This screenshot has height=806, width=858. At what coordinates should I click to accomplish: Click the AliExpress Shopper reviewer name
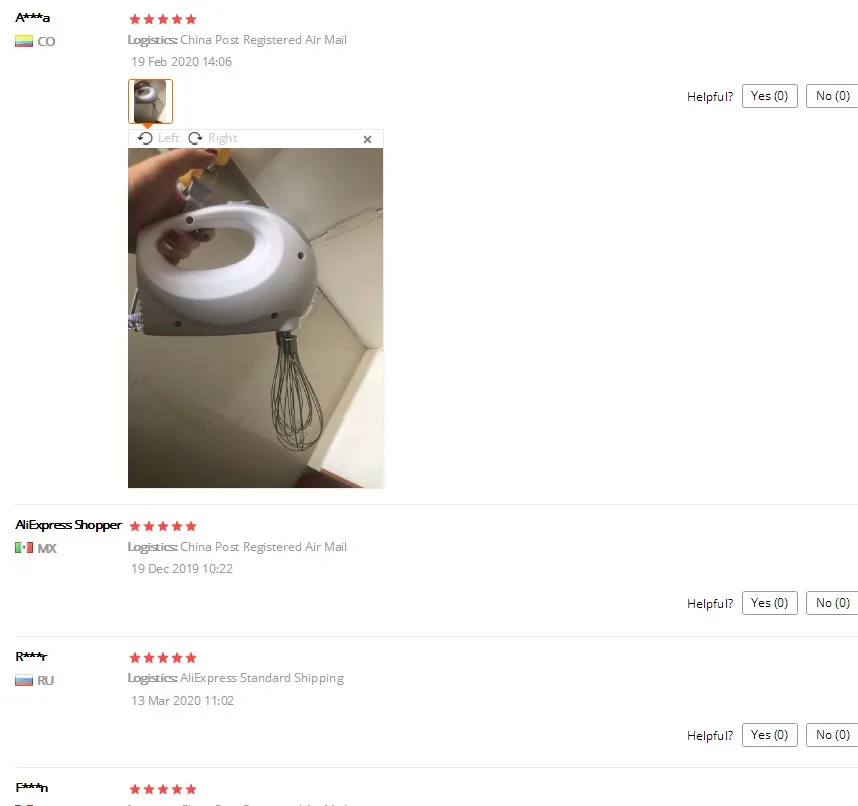point(68,525)
